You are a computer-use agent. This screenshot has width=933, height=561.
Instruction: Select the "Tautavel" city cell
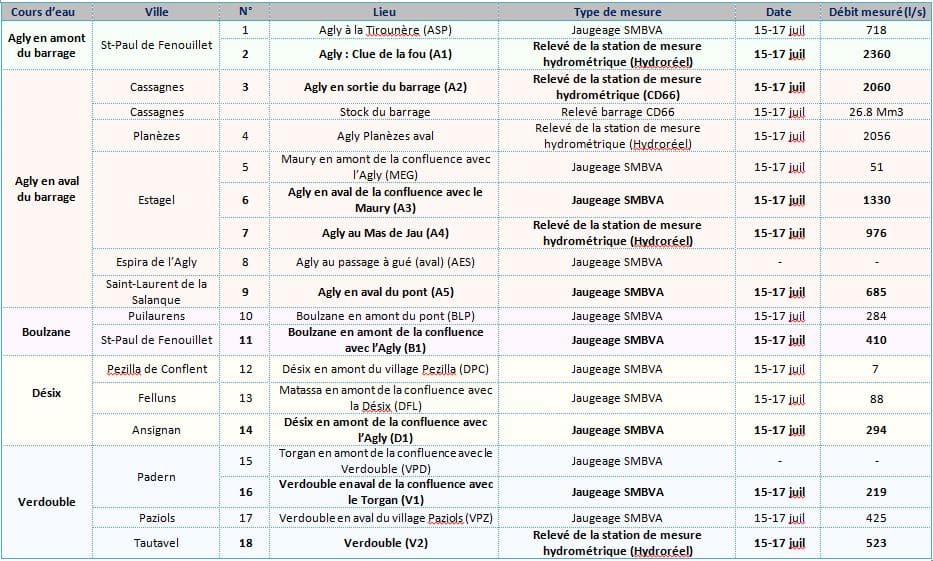click(x=157, y=543)
